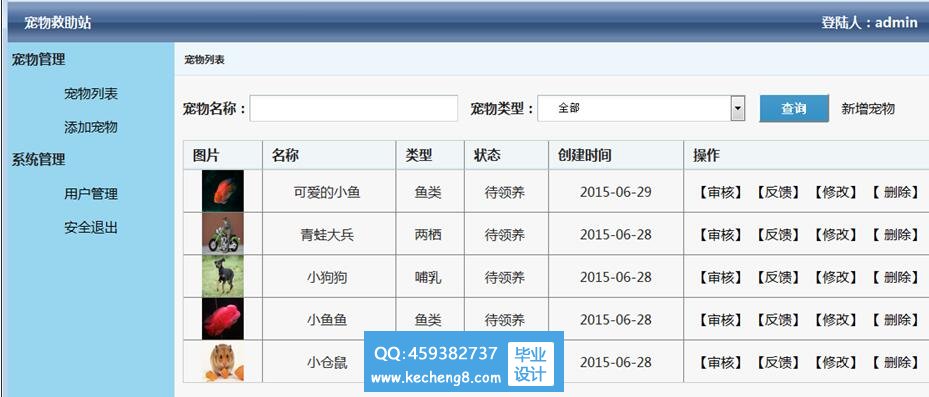This screenshot has height=397, width=929.
Task: Click 【修改】 for 小仓鼠
Action: 836,363
